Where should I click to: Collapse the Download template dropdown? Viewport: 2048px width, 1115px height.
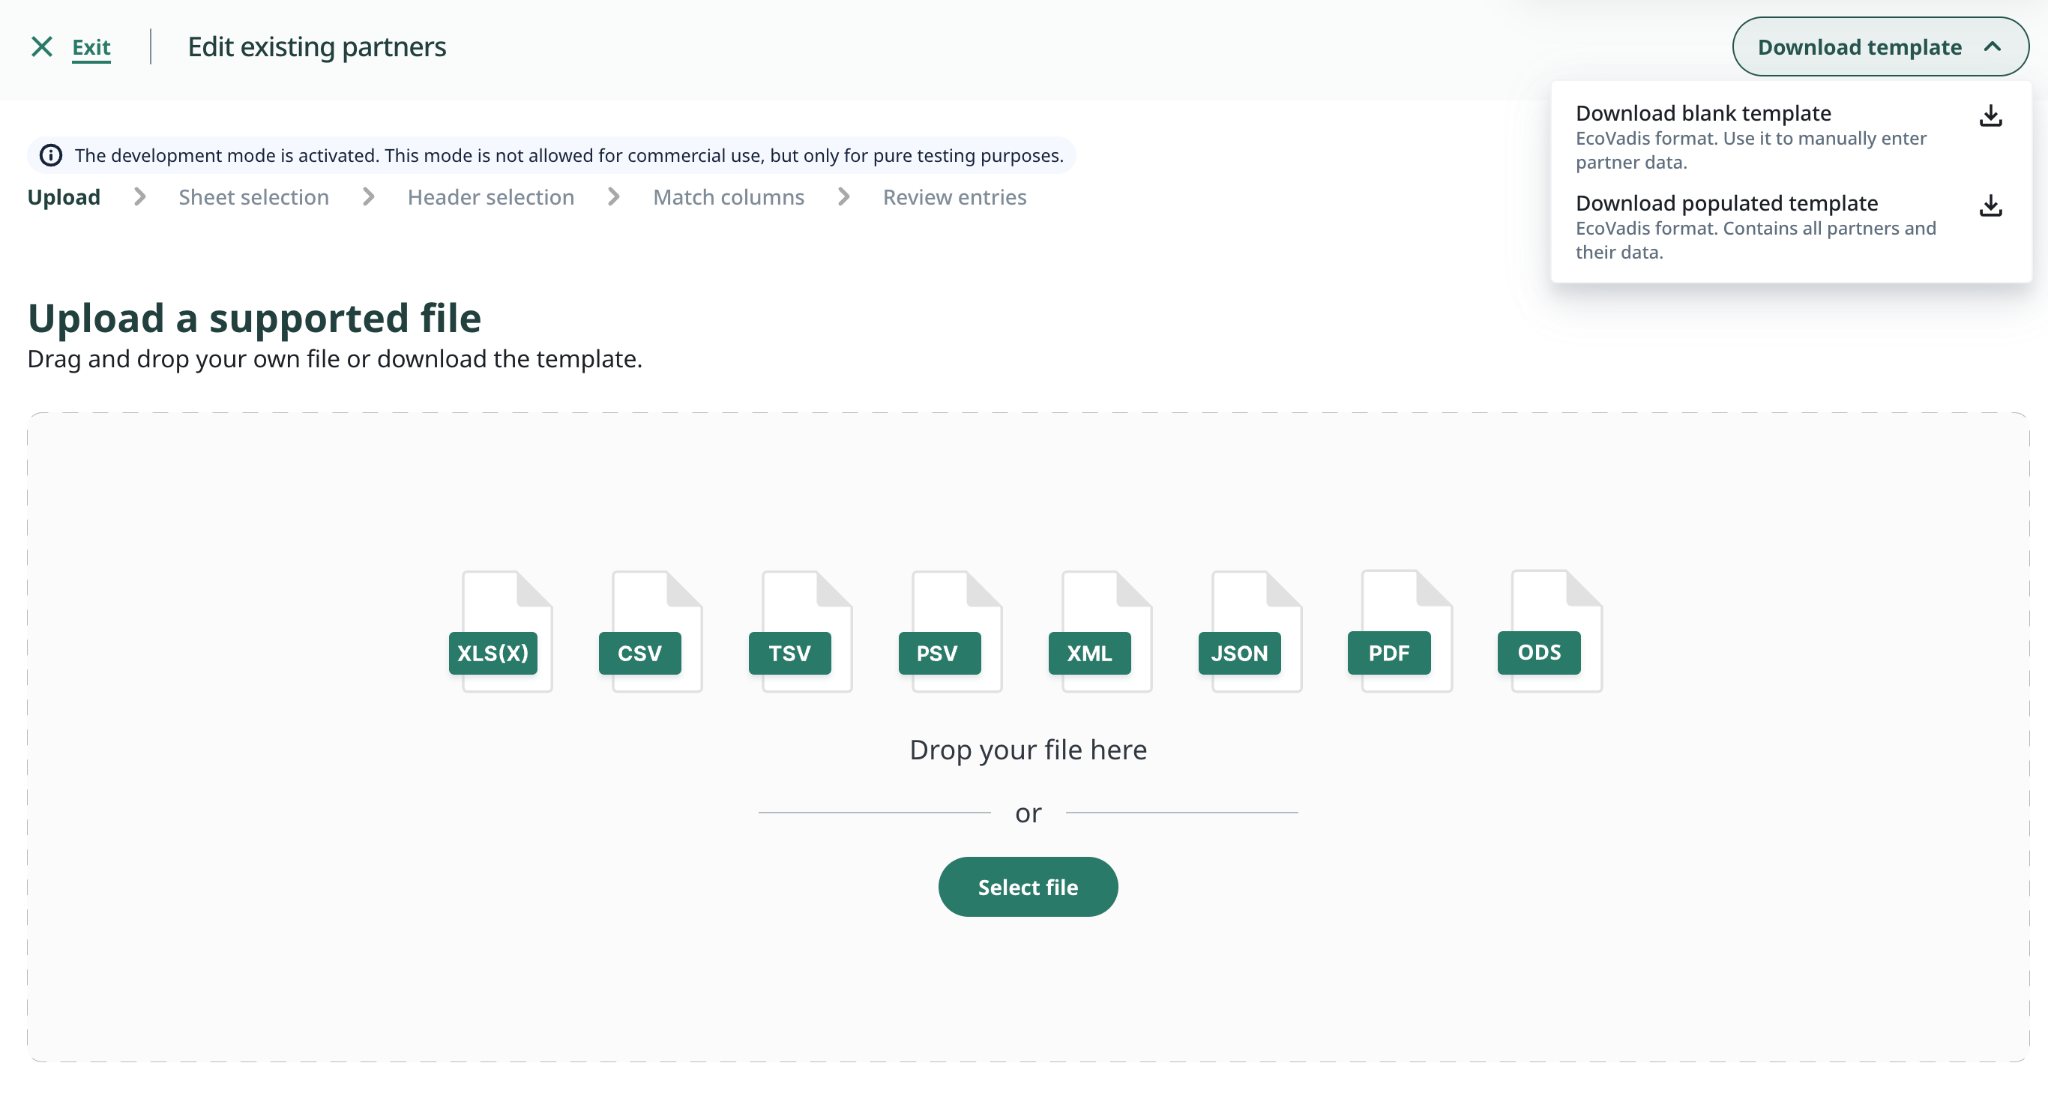(1880, 47)
